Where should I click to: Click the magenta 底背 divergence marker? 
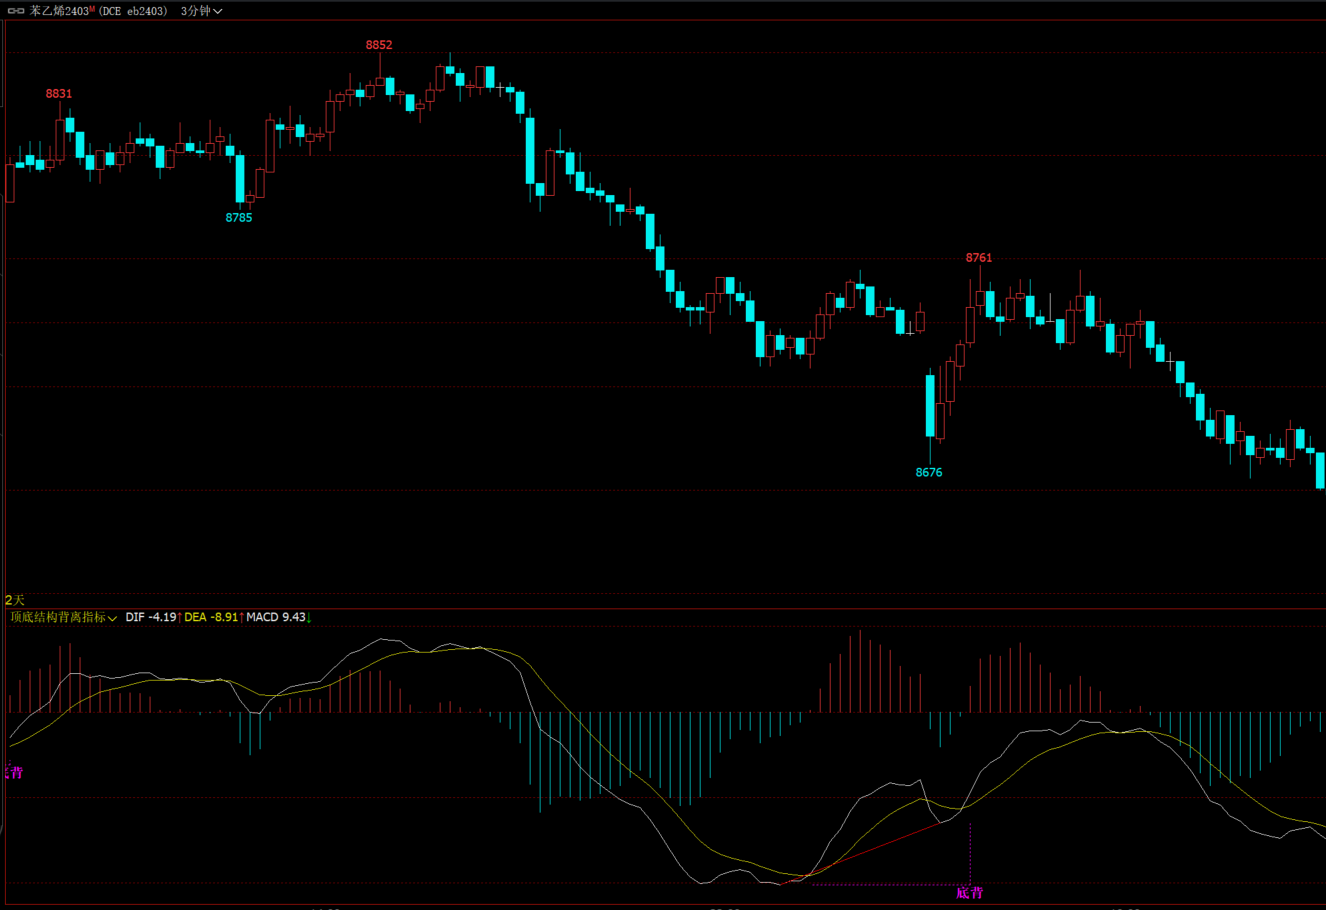970,893
